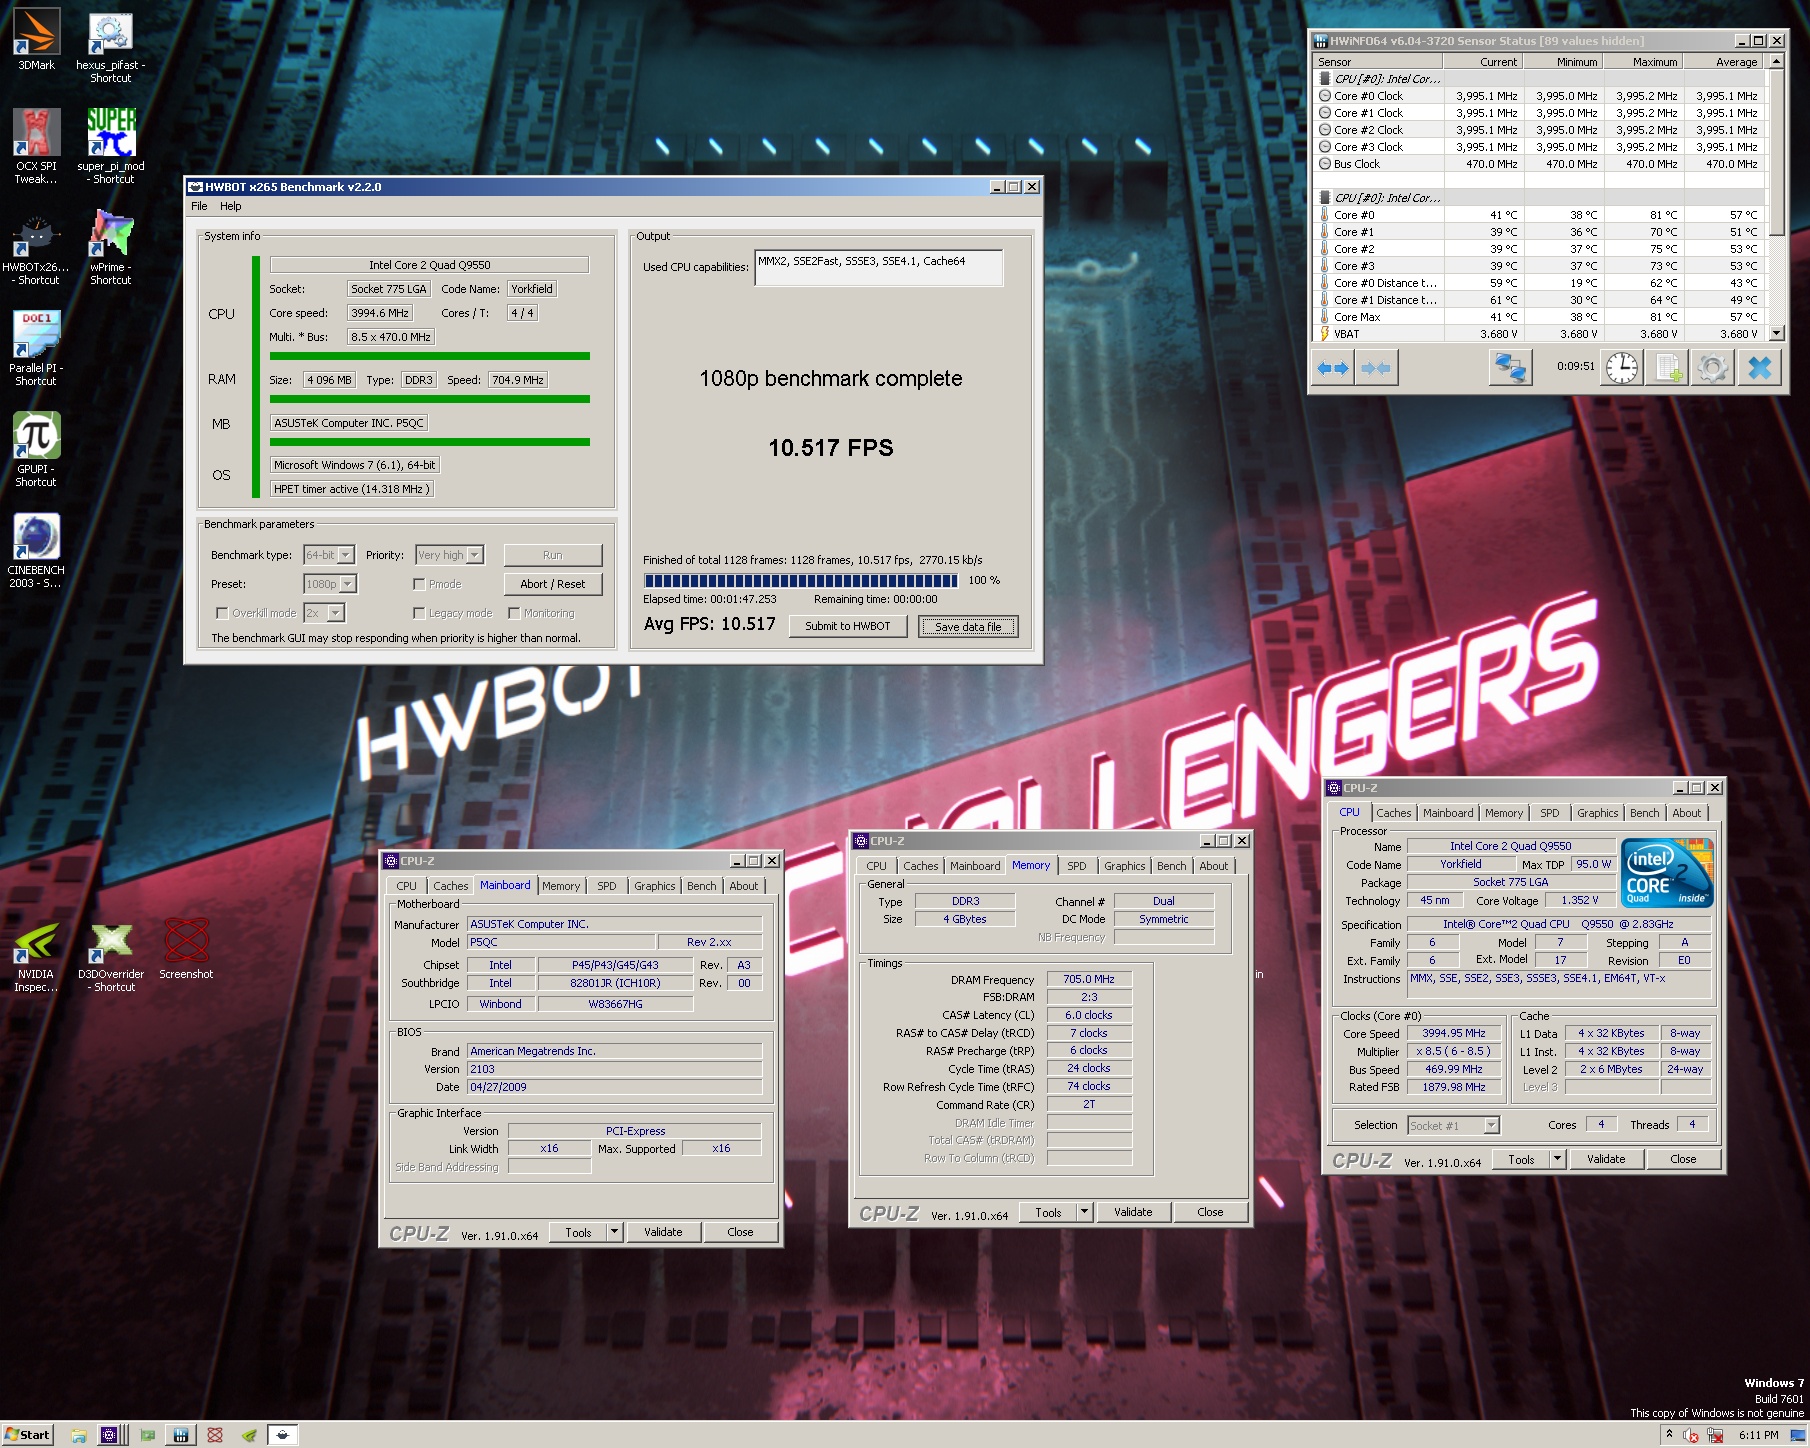Screen dimensions: 1810x1448
Task: Click Tools button in CPU-Z CPU window
Action: pyautogui.click(x=1521, y=1159)
